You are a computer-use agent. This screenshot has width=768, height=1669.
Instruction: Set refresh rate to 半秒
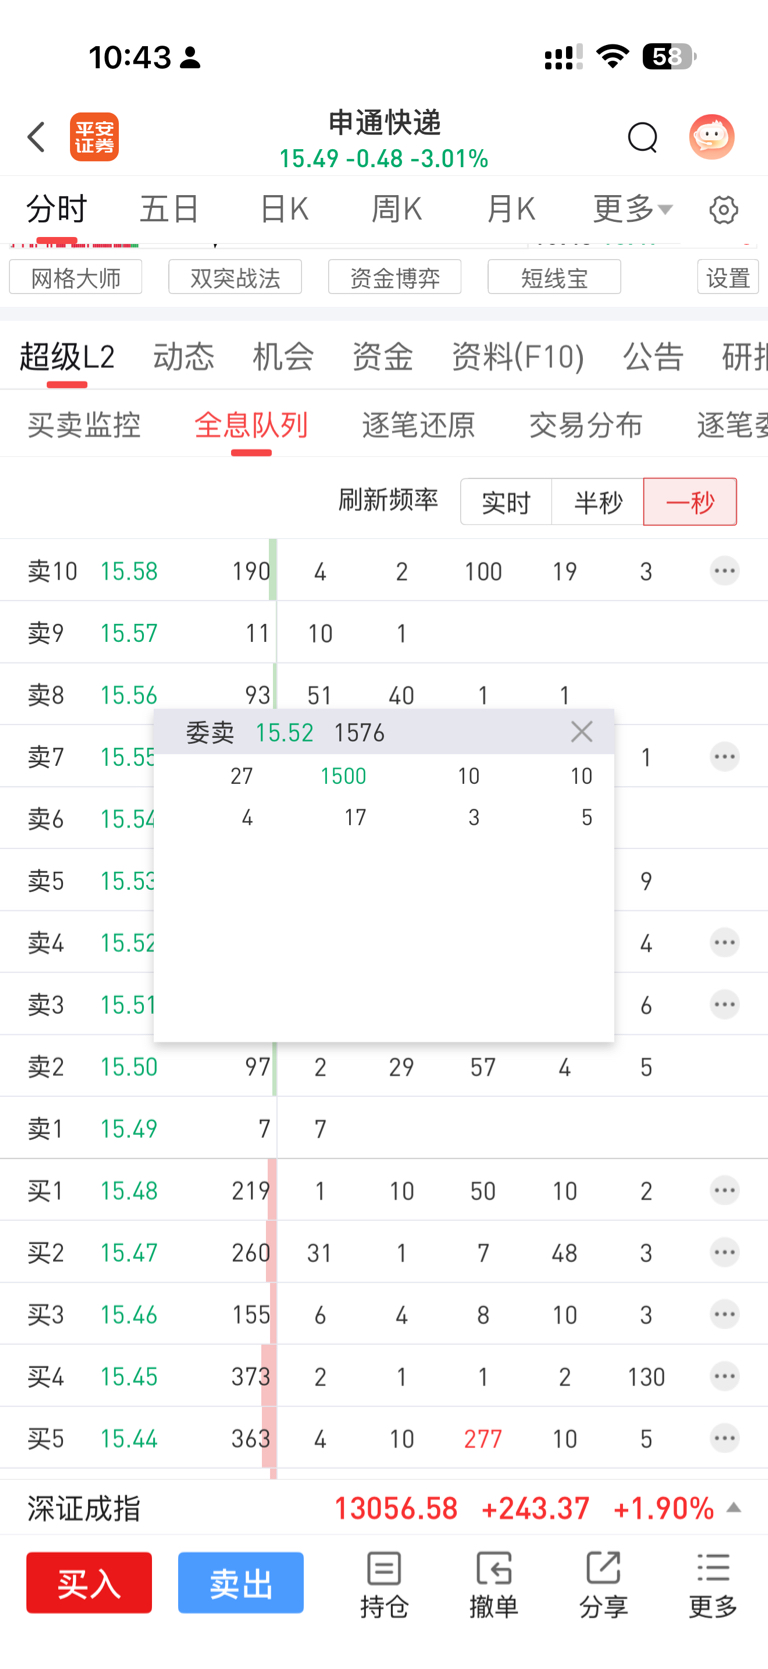tap(598, 502)
